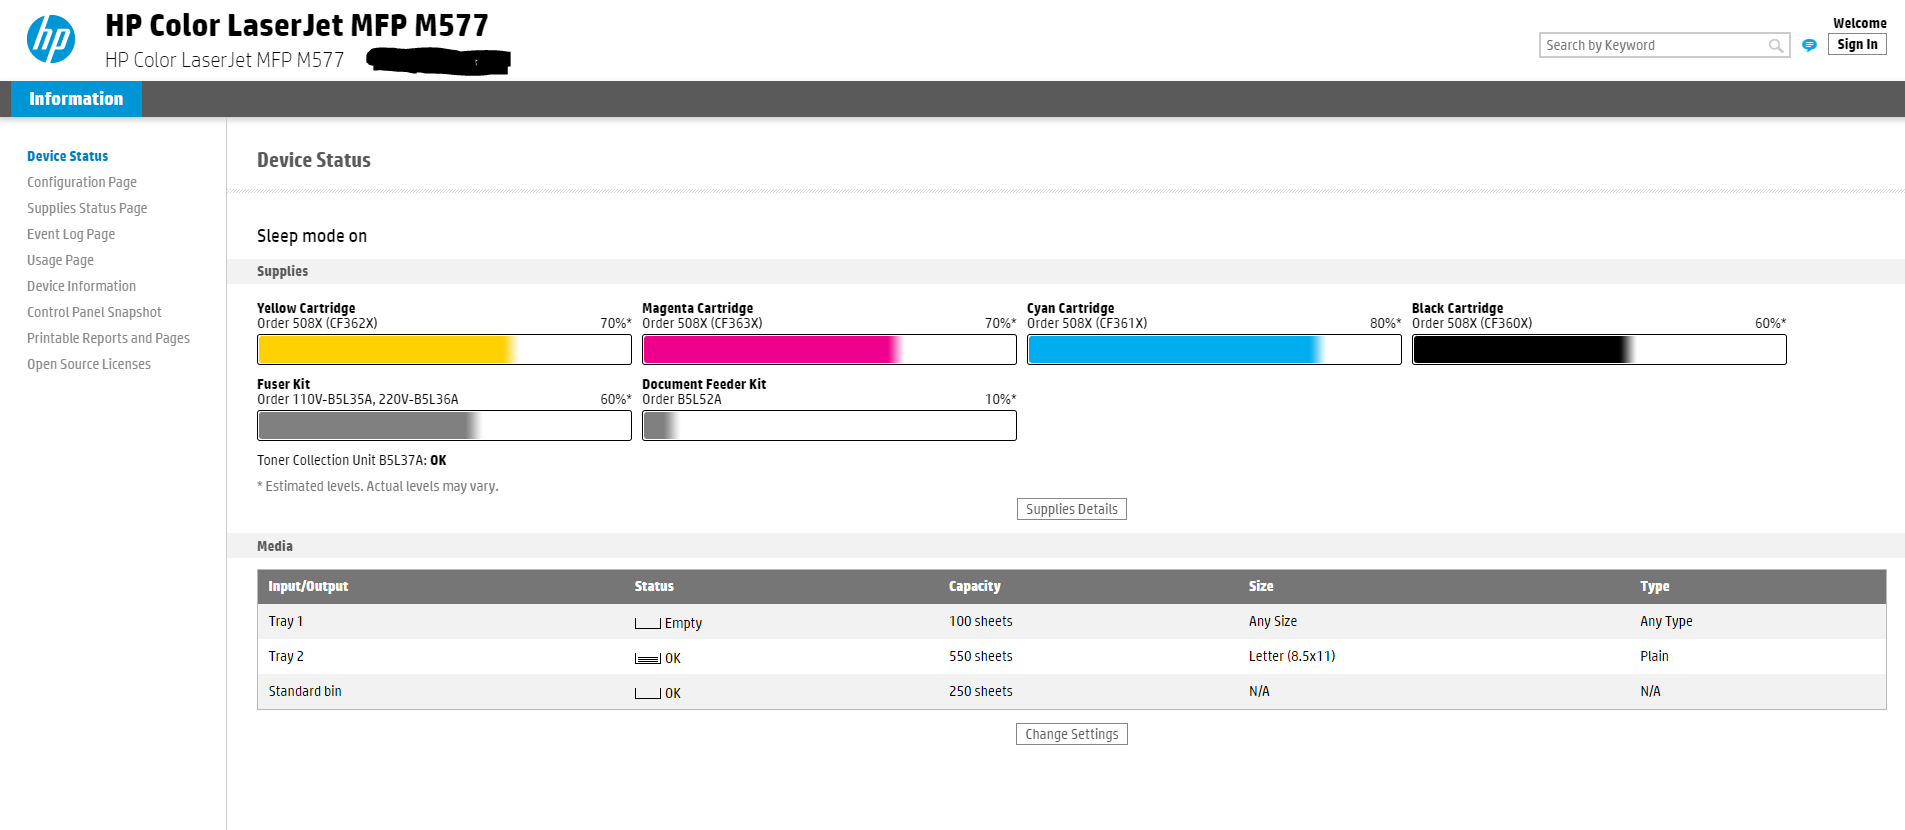Click the cyan cartridge level bar
Screen dimensions: 1905x830
[1214, 350]
